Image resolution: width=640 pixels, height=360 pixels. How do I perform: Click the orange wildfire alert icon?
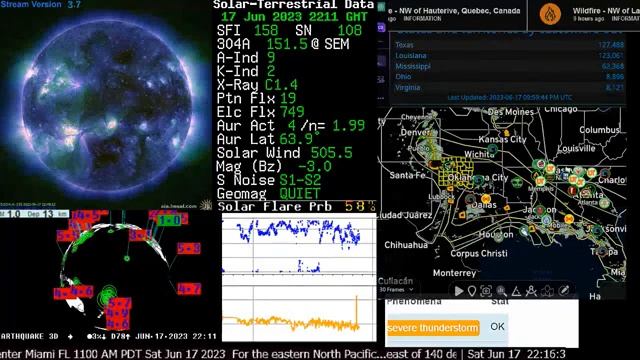pyautogui.click(x=550, y=14)
